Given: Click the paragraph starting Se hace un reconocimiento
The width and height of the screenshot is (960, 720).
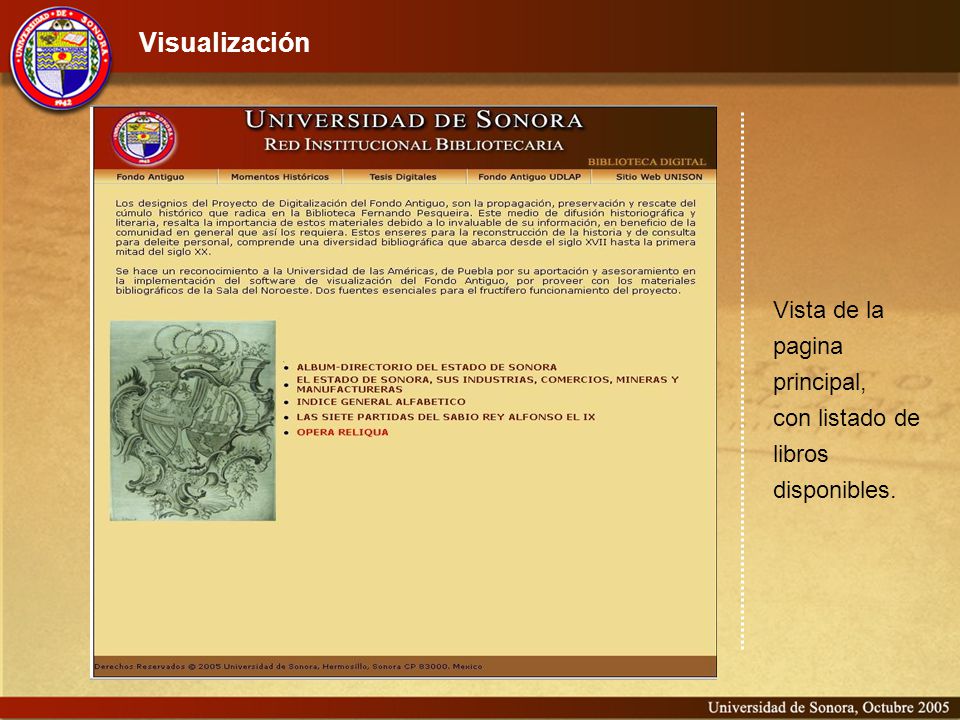Looking at the screenshot, I should [x=405, y=280].
